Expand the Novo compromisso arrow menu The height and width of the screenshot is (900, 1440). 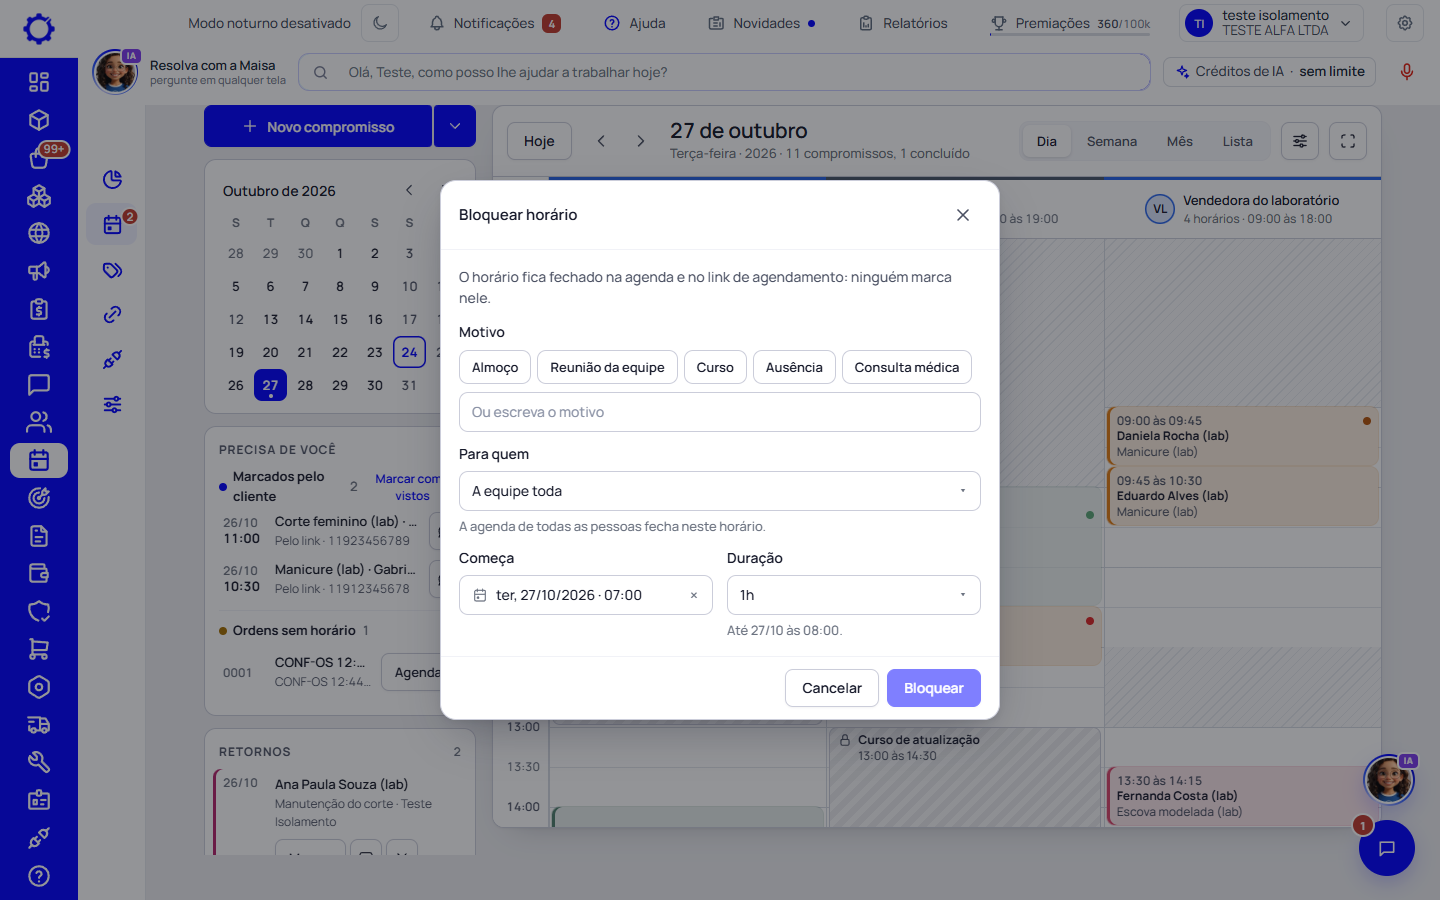pyautogui.click(x=455, y=126)
